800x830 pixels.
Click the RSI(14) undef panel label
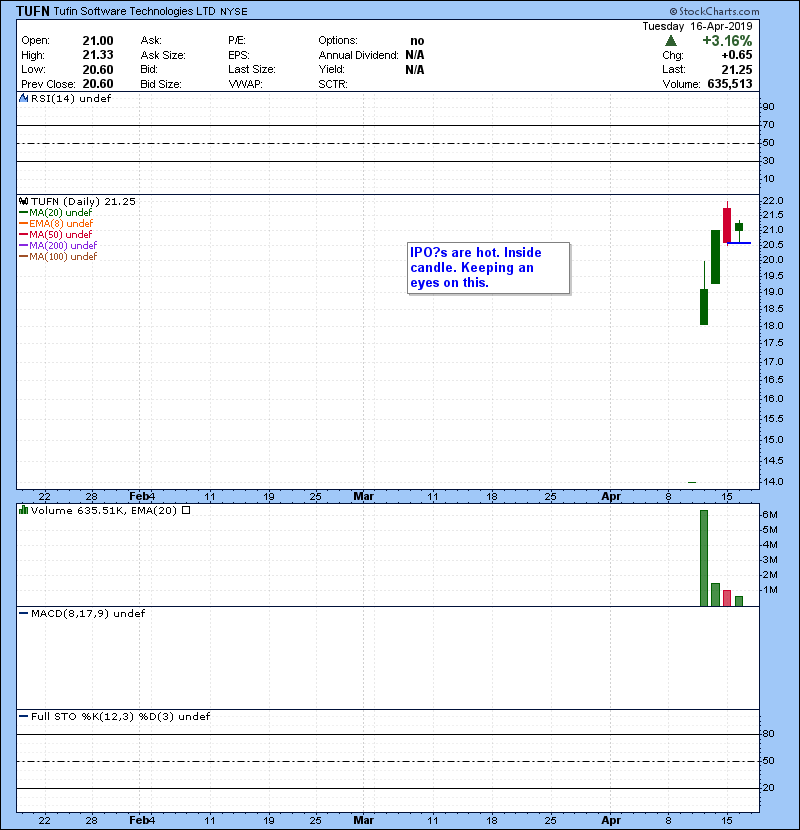pyautogui.click(x=71, y=98)
